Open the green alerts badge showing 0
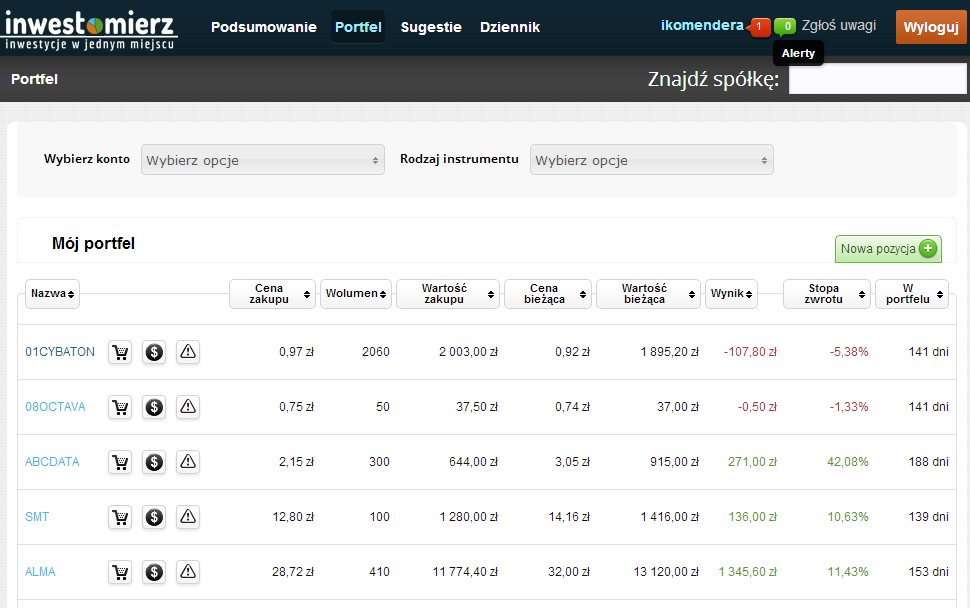970x608 pixels. tap(786, 27)
